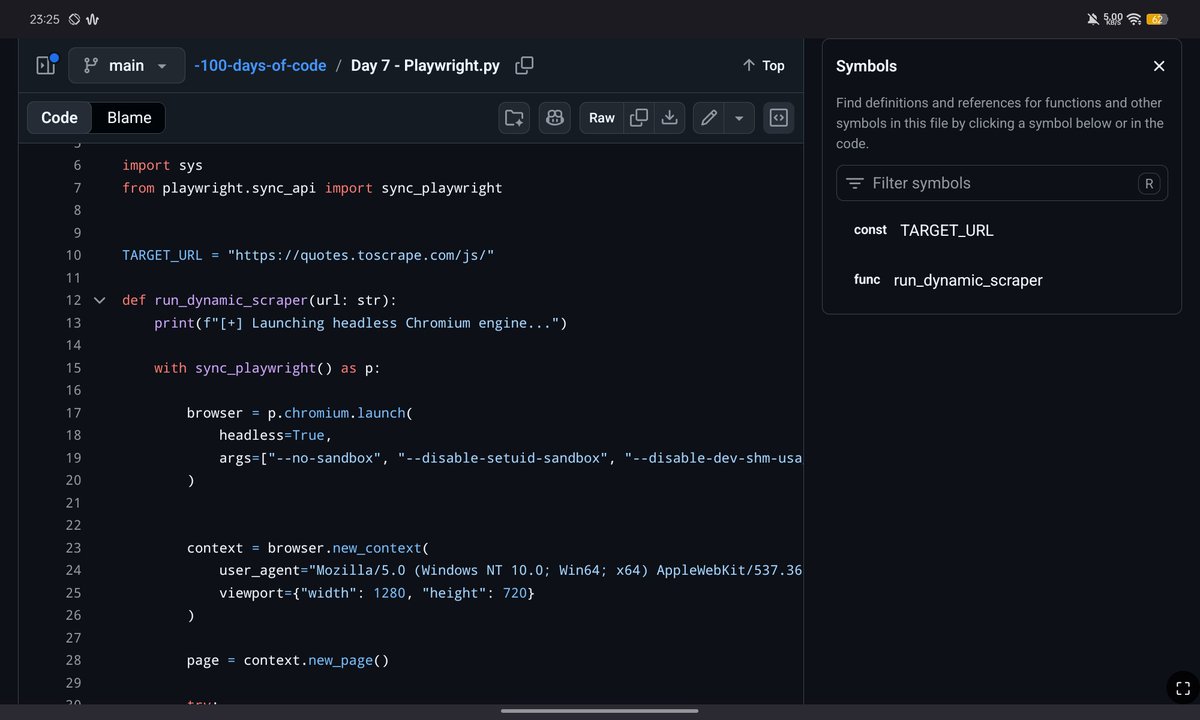Click line number 23 in the gutter
This screenshot has width=1200, height=720.
pyautogui.click(x=73, y=548)
